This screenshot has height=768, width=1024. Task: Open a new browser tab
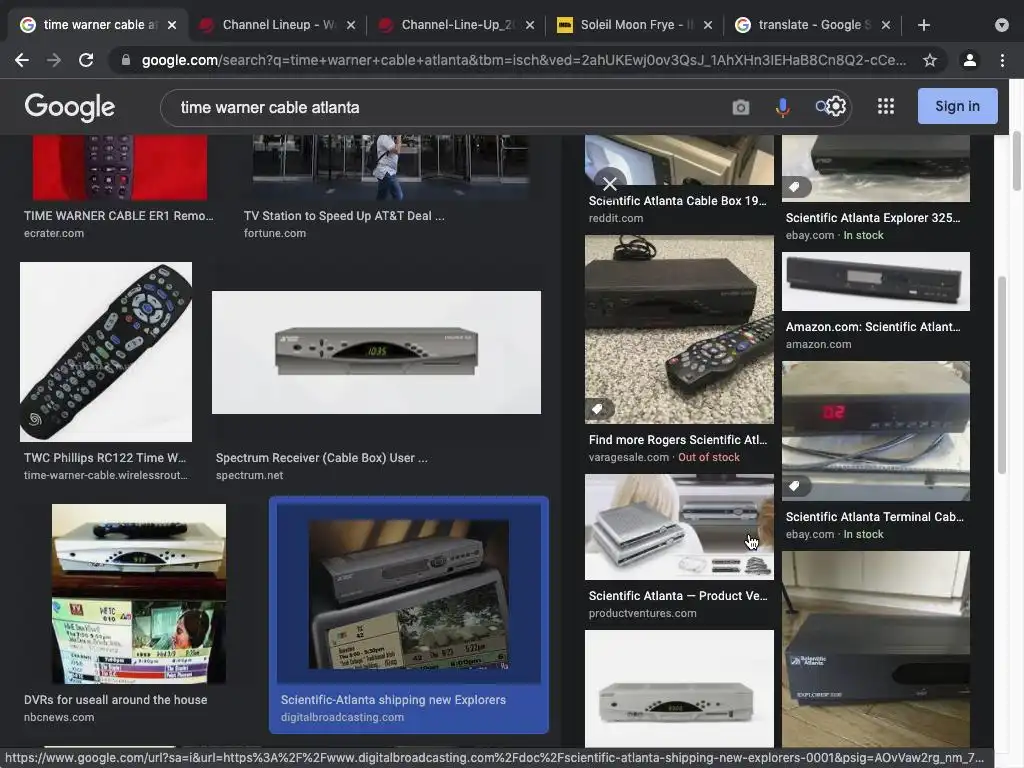tap(923, 25)
